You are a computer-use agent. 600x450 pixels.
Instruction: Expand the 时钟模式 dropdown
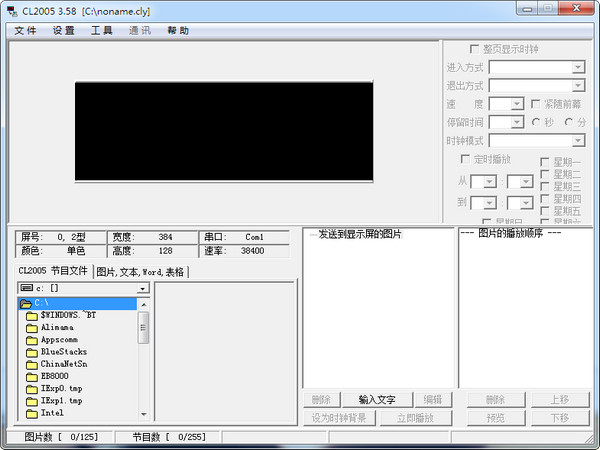578,140
